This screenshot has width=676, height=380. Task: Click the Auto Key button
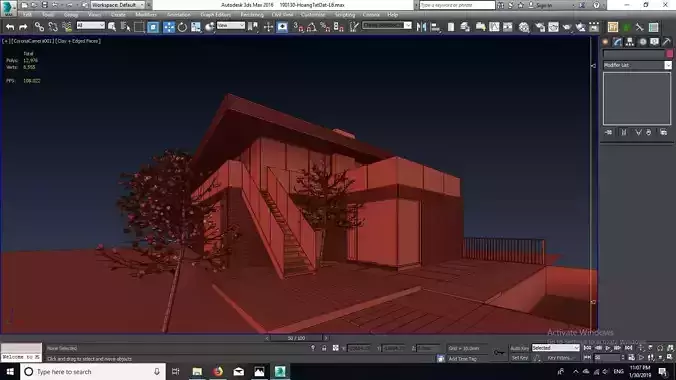520,348
